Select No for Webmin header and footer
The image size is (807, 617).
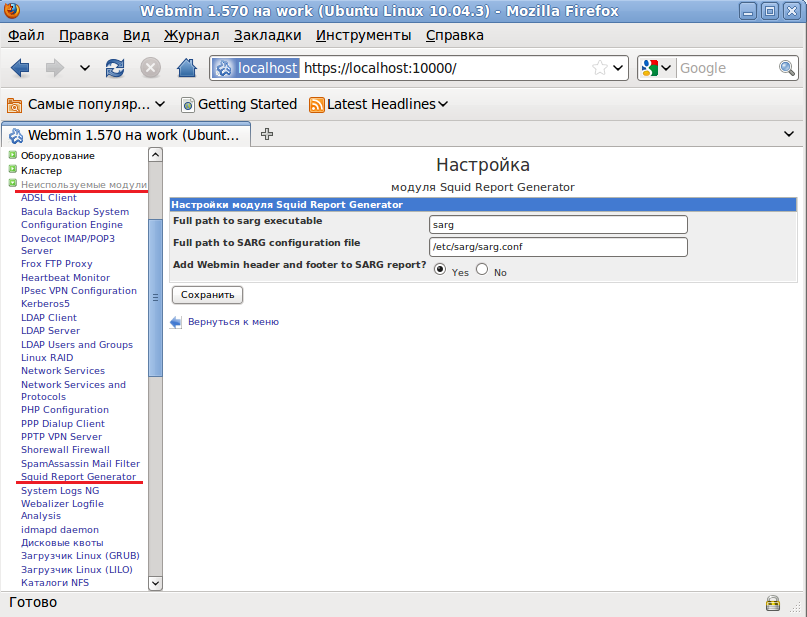click(x=482, y=269)
